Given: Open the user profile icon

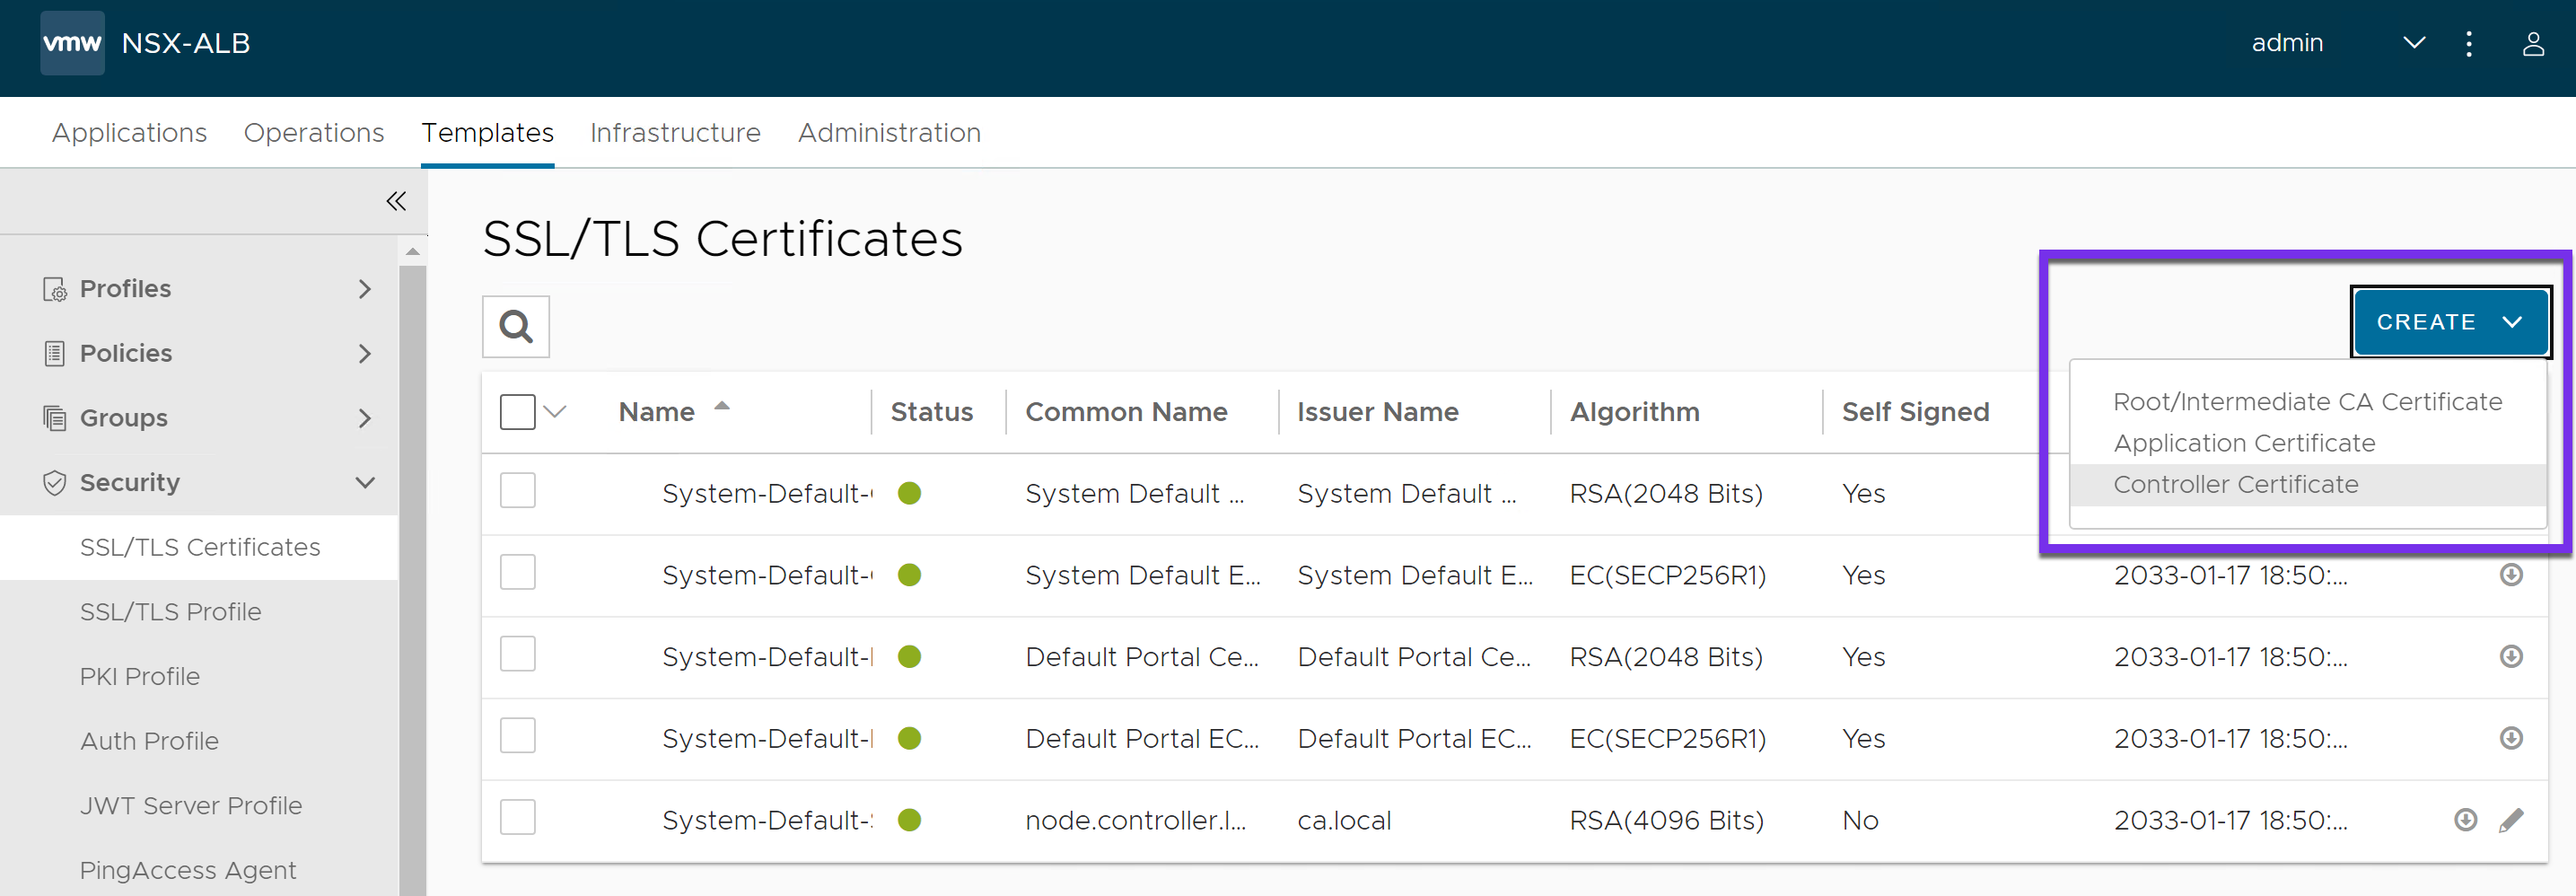Looking at the screenshot, I should [2532, 44].
